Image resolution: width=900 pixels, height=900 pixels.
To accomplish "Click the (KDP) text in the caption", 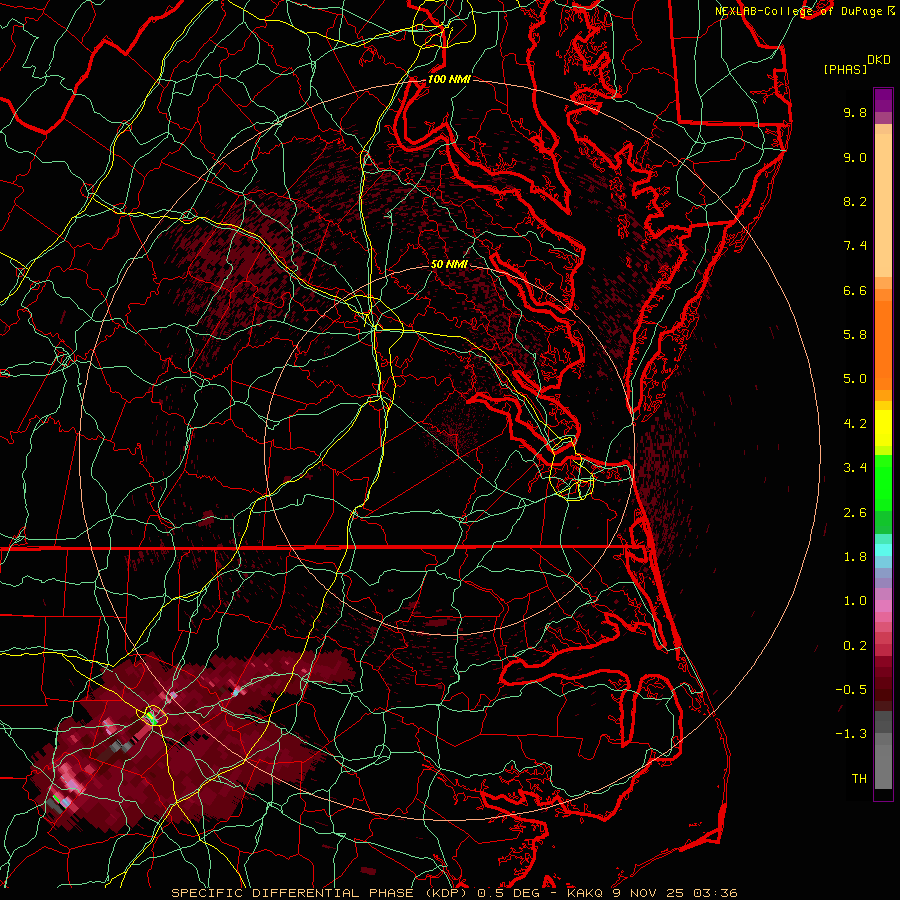I will [x=444, y=893].
